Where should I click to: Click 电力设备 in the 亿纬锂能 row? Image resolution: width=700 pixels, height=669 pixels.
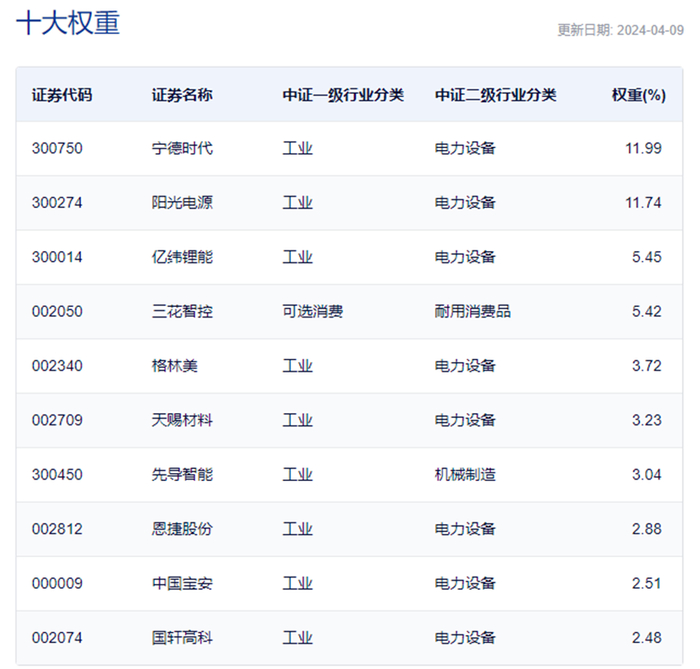pos(465,257)
